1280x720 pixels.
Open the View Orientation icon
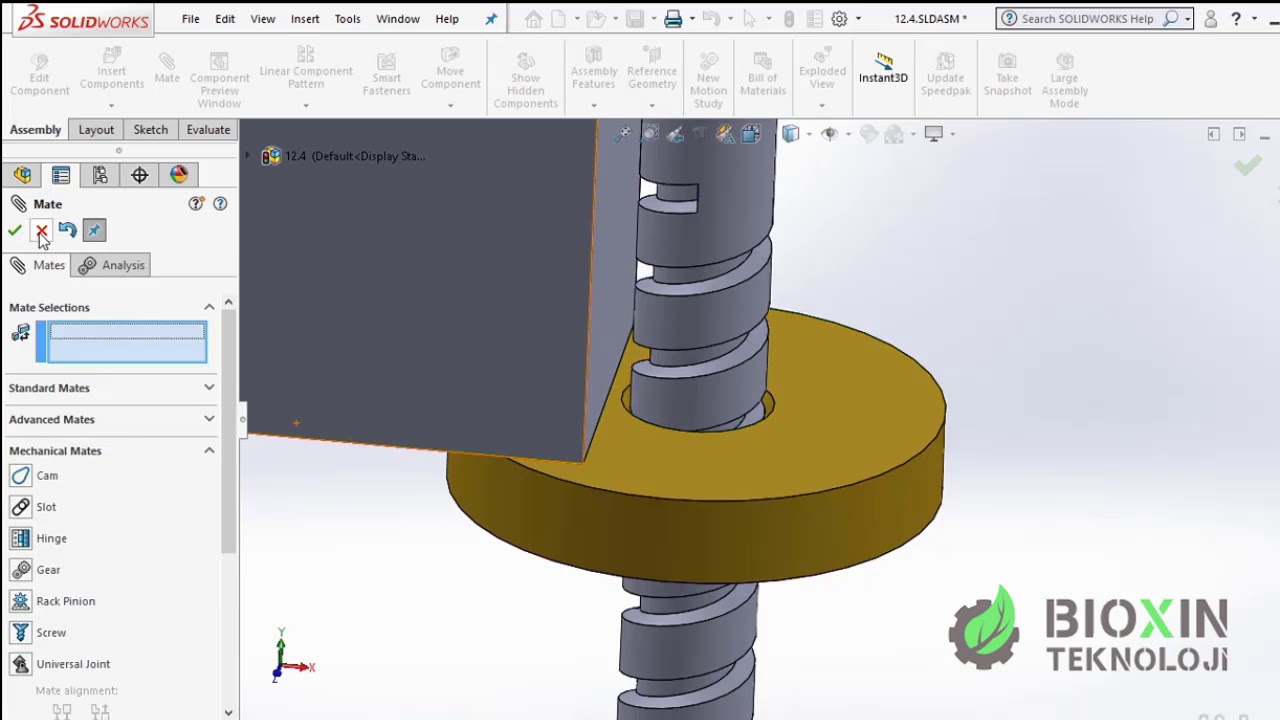point(751,134)
